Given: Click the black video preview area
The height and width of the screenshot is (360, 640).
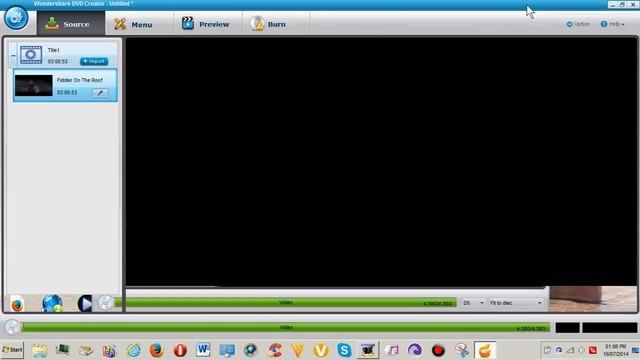Looking at the screenshot, I should tap(381, 162).
